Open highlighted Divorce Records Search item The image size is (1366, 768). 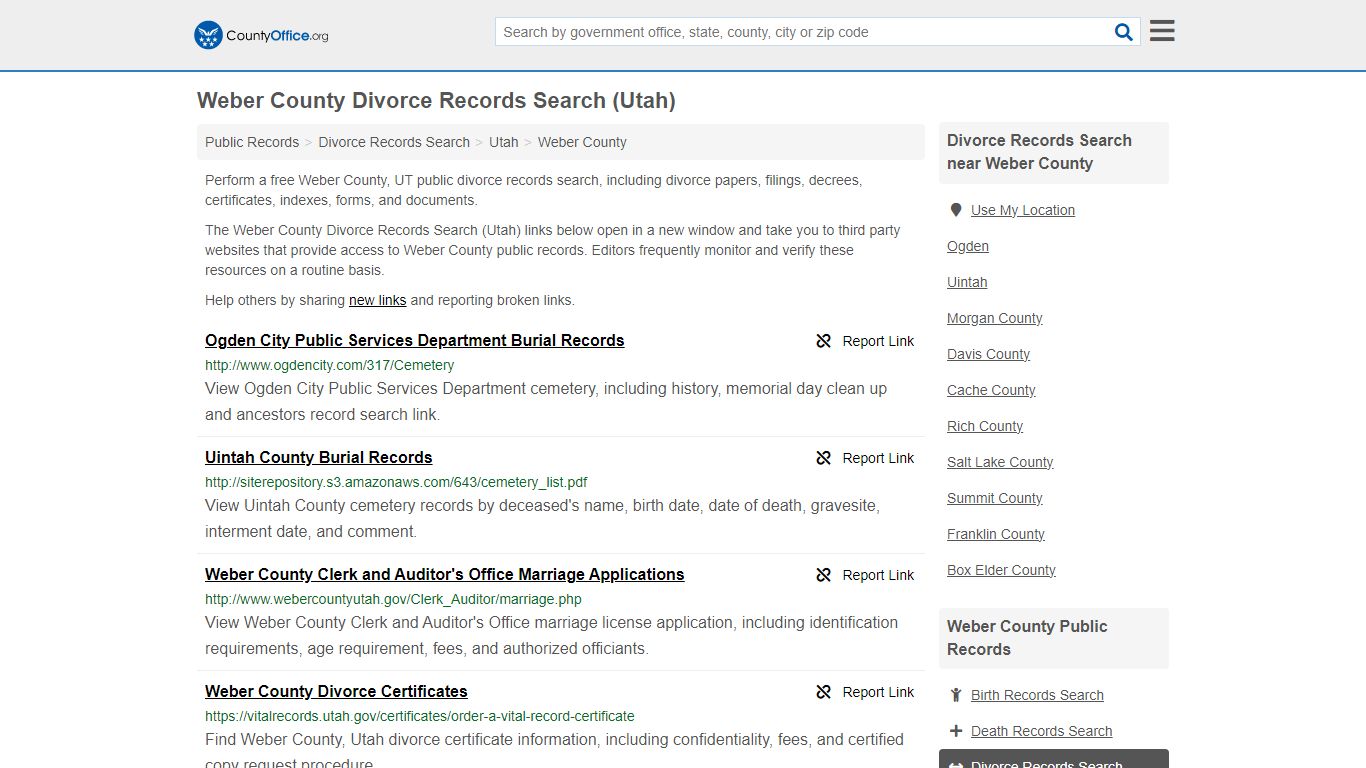click(x=1053, y=760)
